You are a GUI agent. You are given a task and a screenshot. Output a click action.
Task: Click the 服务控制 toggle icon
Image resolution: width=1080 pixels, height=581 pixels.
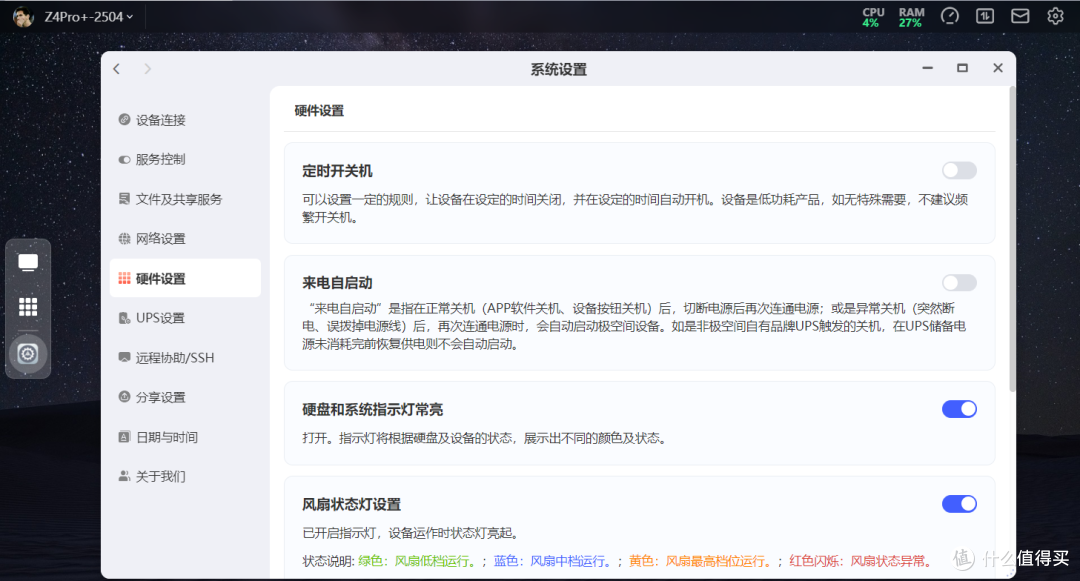(124, 159)
